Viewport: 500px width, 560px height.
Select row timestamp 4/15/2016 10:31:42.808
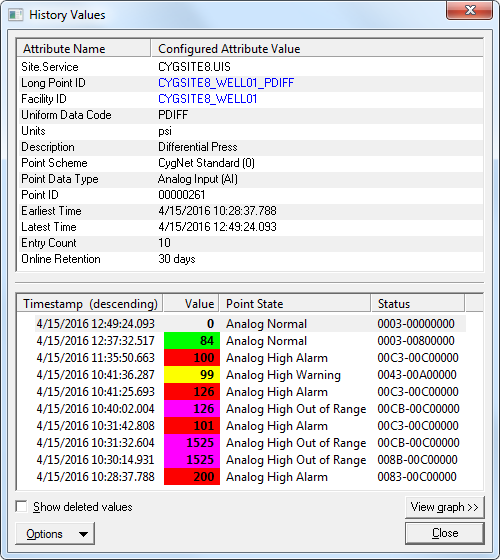point(95,426)
